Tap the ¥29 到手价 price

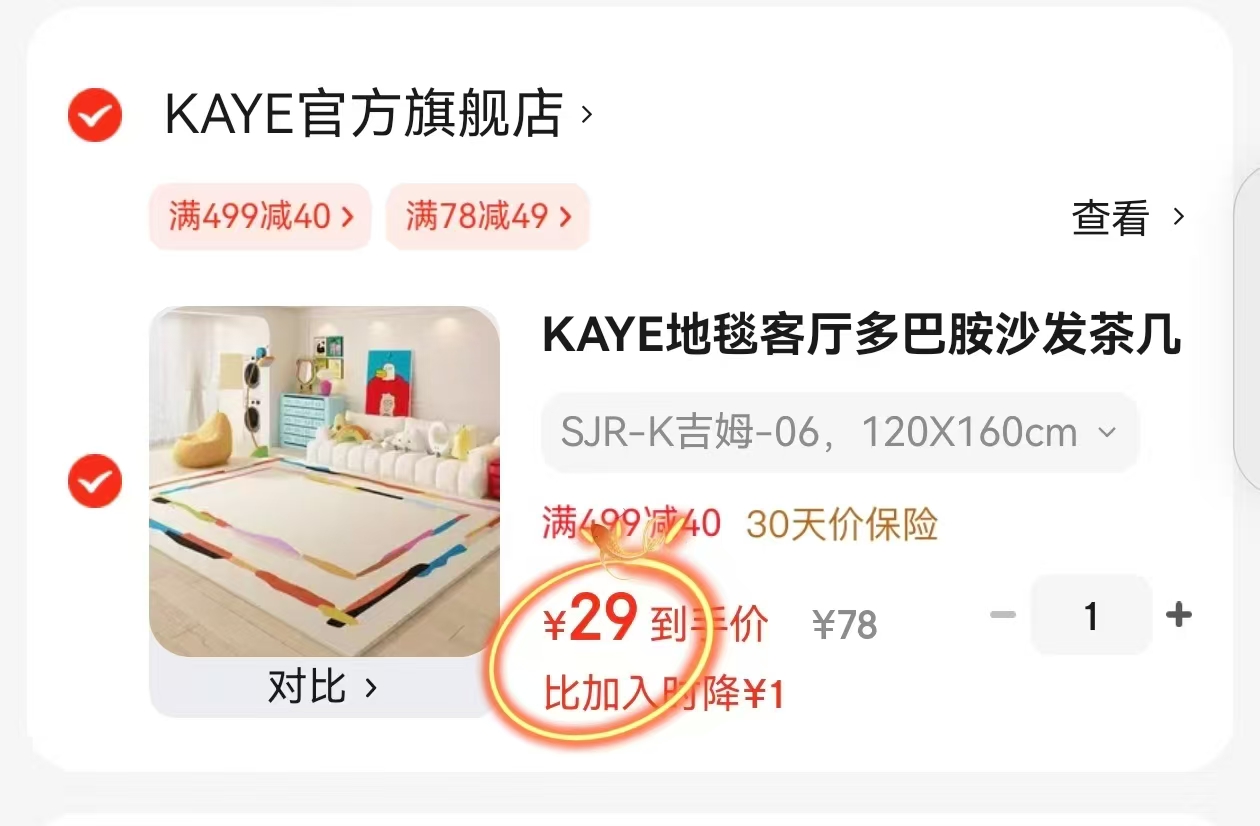tap(655, 622)
